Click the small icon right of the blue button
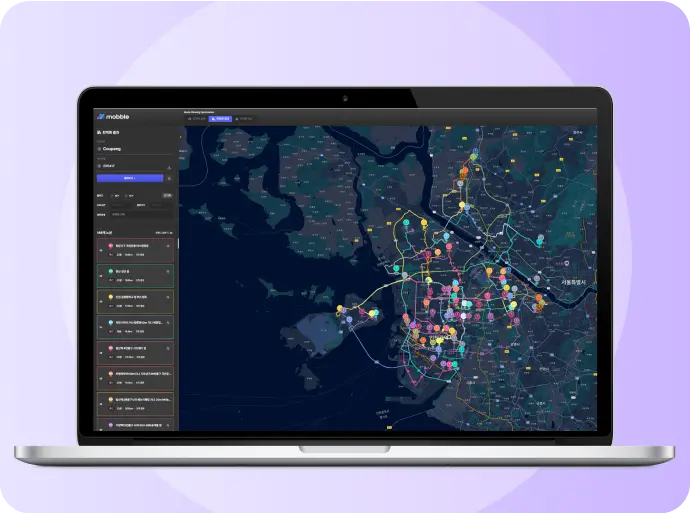This screenshot has height=513, width=690. [169, 178]
